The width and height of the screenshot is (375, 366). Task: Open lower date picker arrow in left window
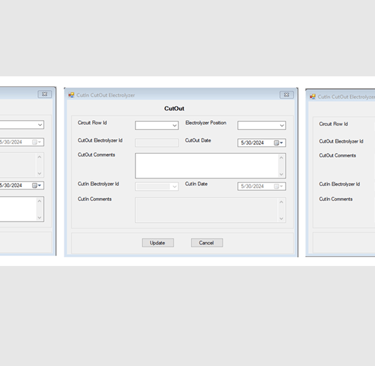click(40, 185)
